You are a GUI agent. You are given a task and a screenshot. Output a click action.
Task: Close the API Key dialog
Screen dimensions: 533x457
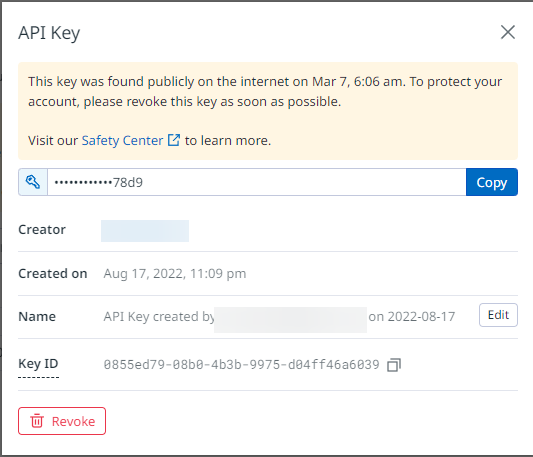508,32
